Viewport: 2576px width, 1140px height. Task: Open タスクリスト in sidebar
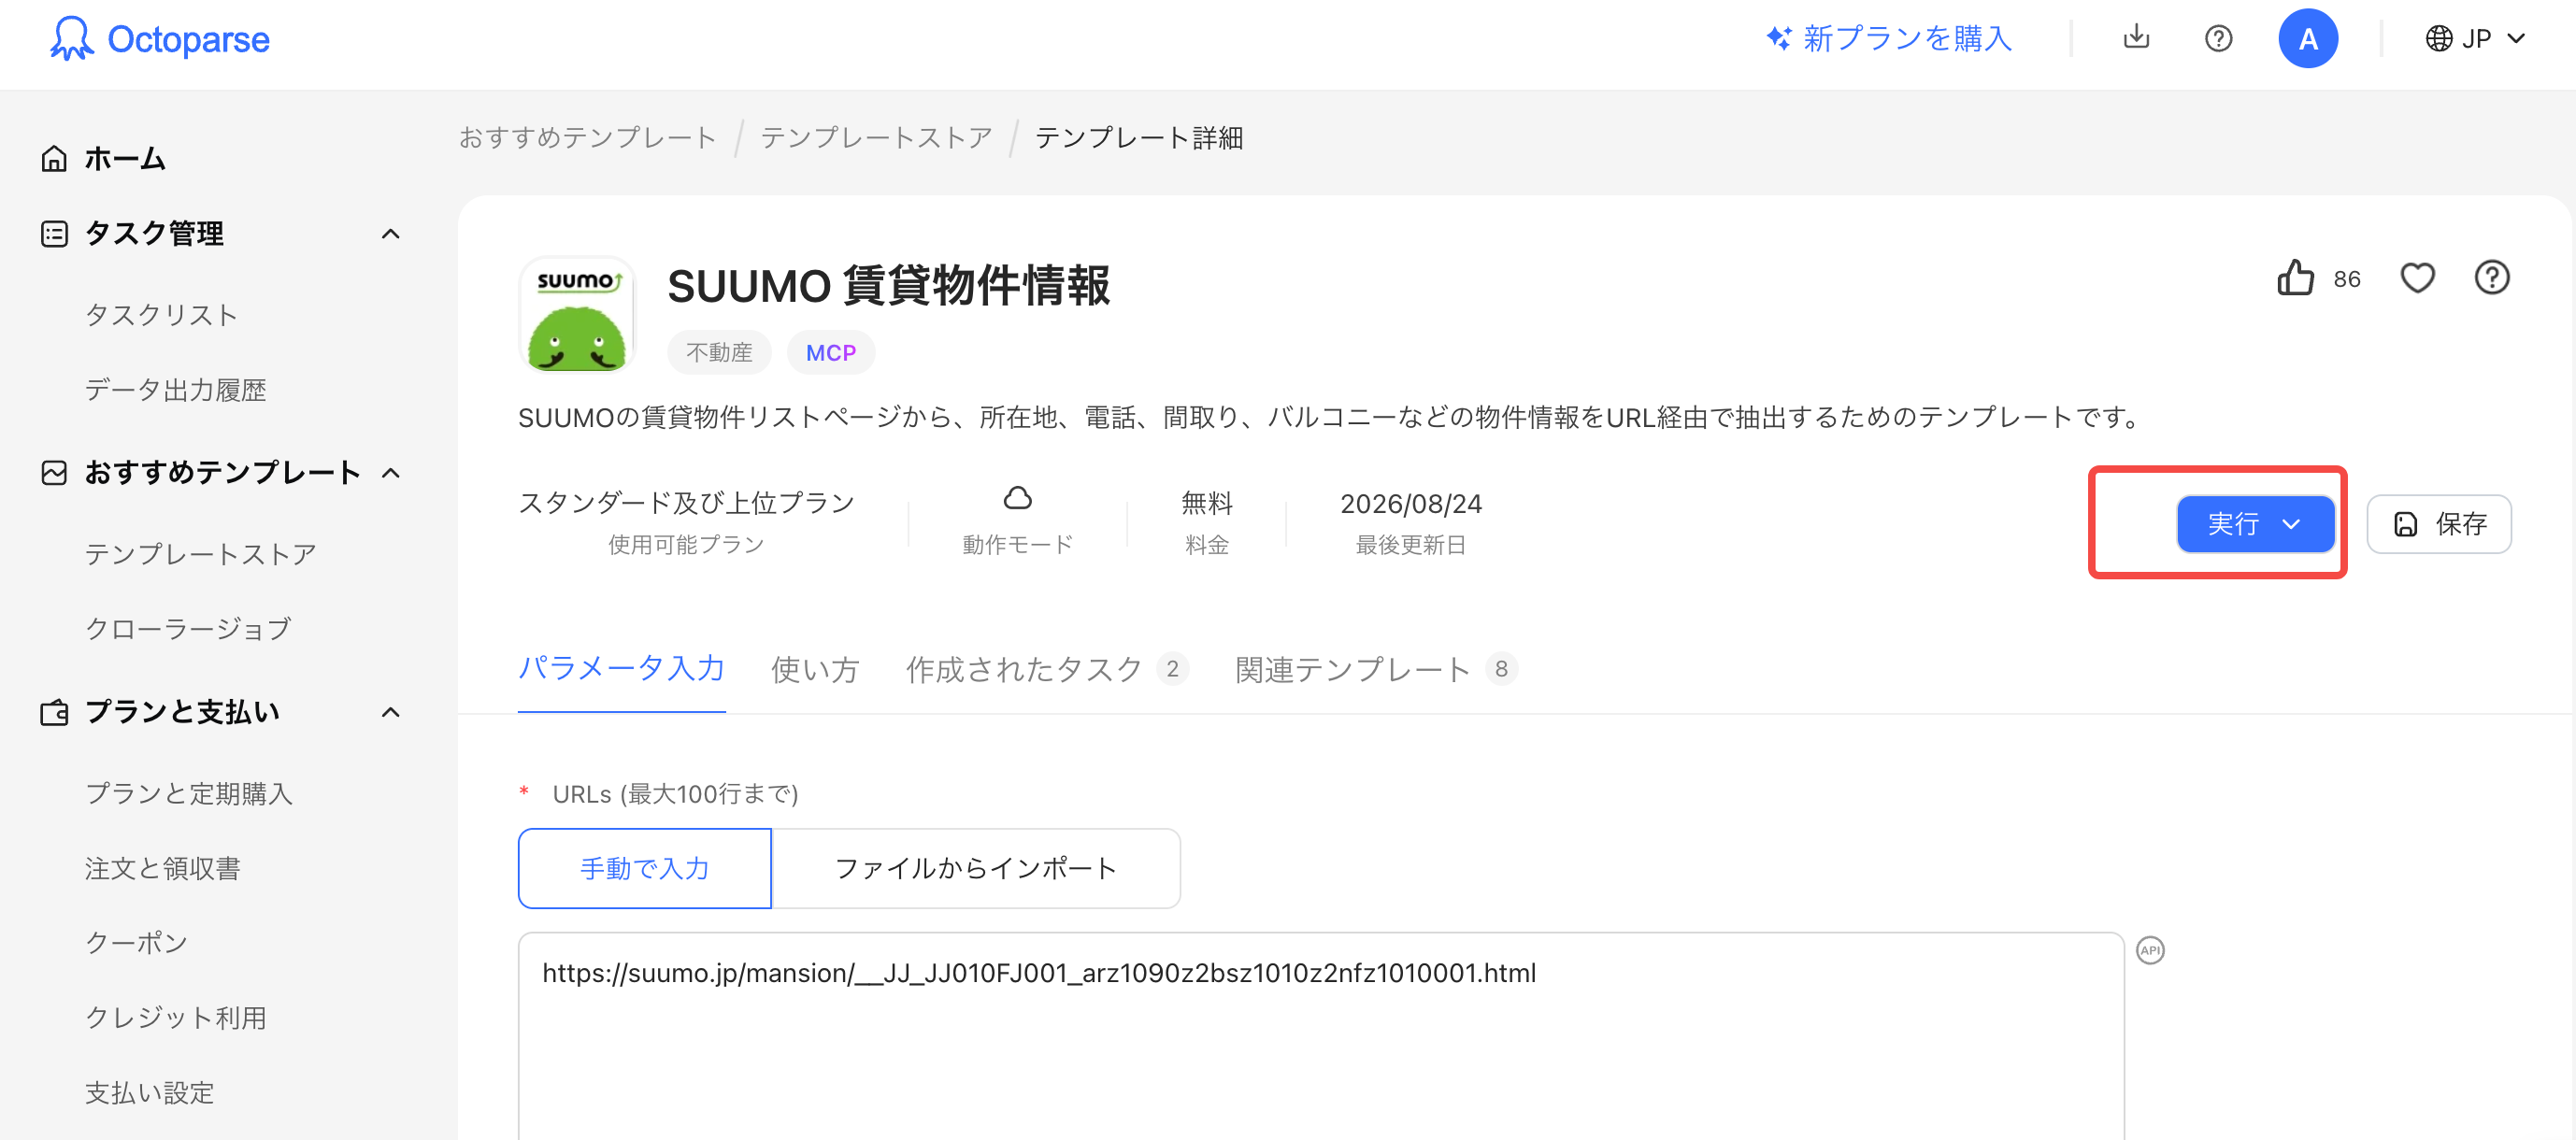[161, 315]
